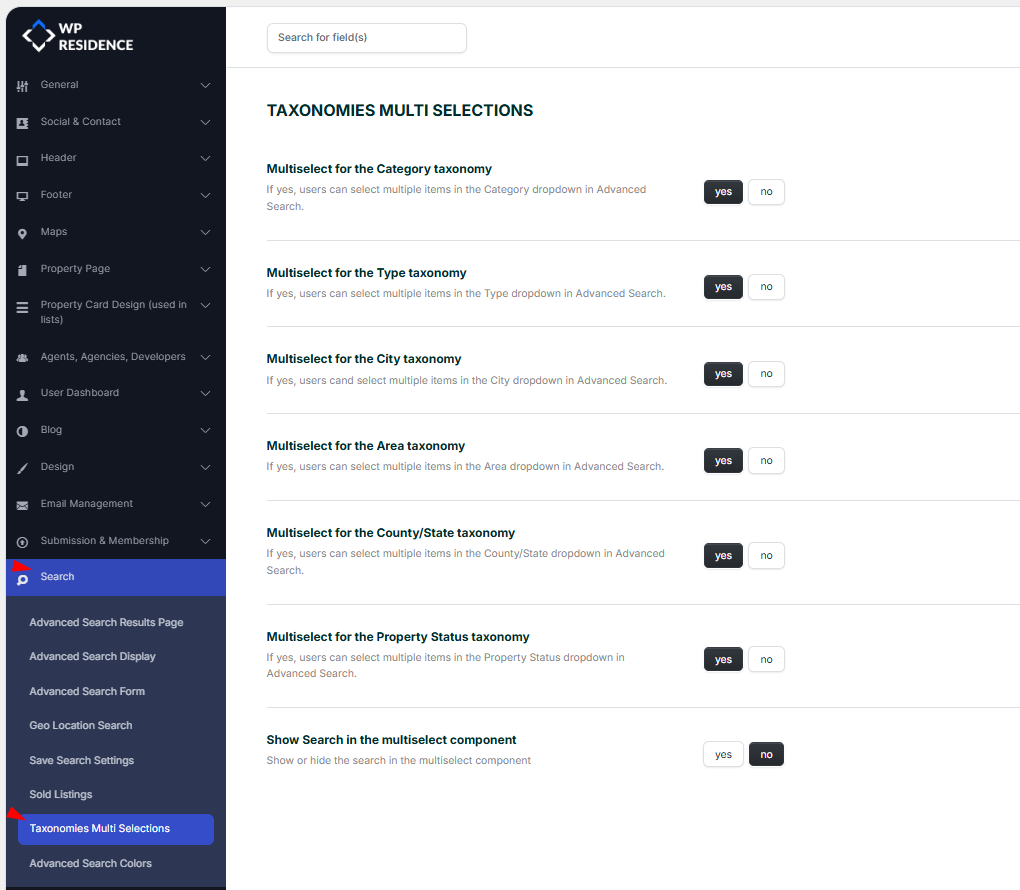Screen dimensions: 1020x890
Task: Open Advanced Search Form submenu item
Action: [x=87, y=691]
